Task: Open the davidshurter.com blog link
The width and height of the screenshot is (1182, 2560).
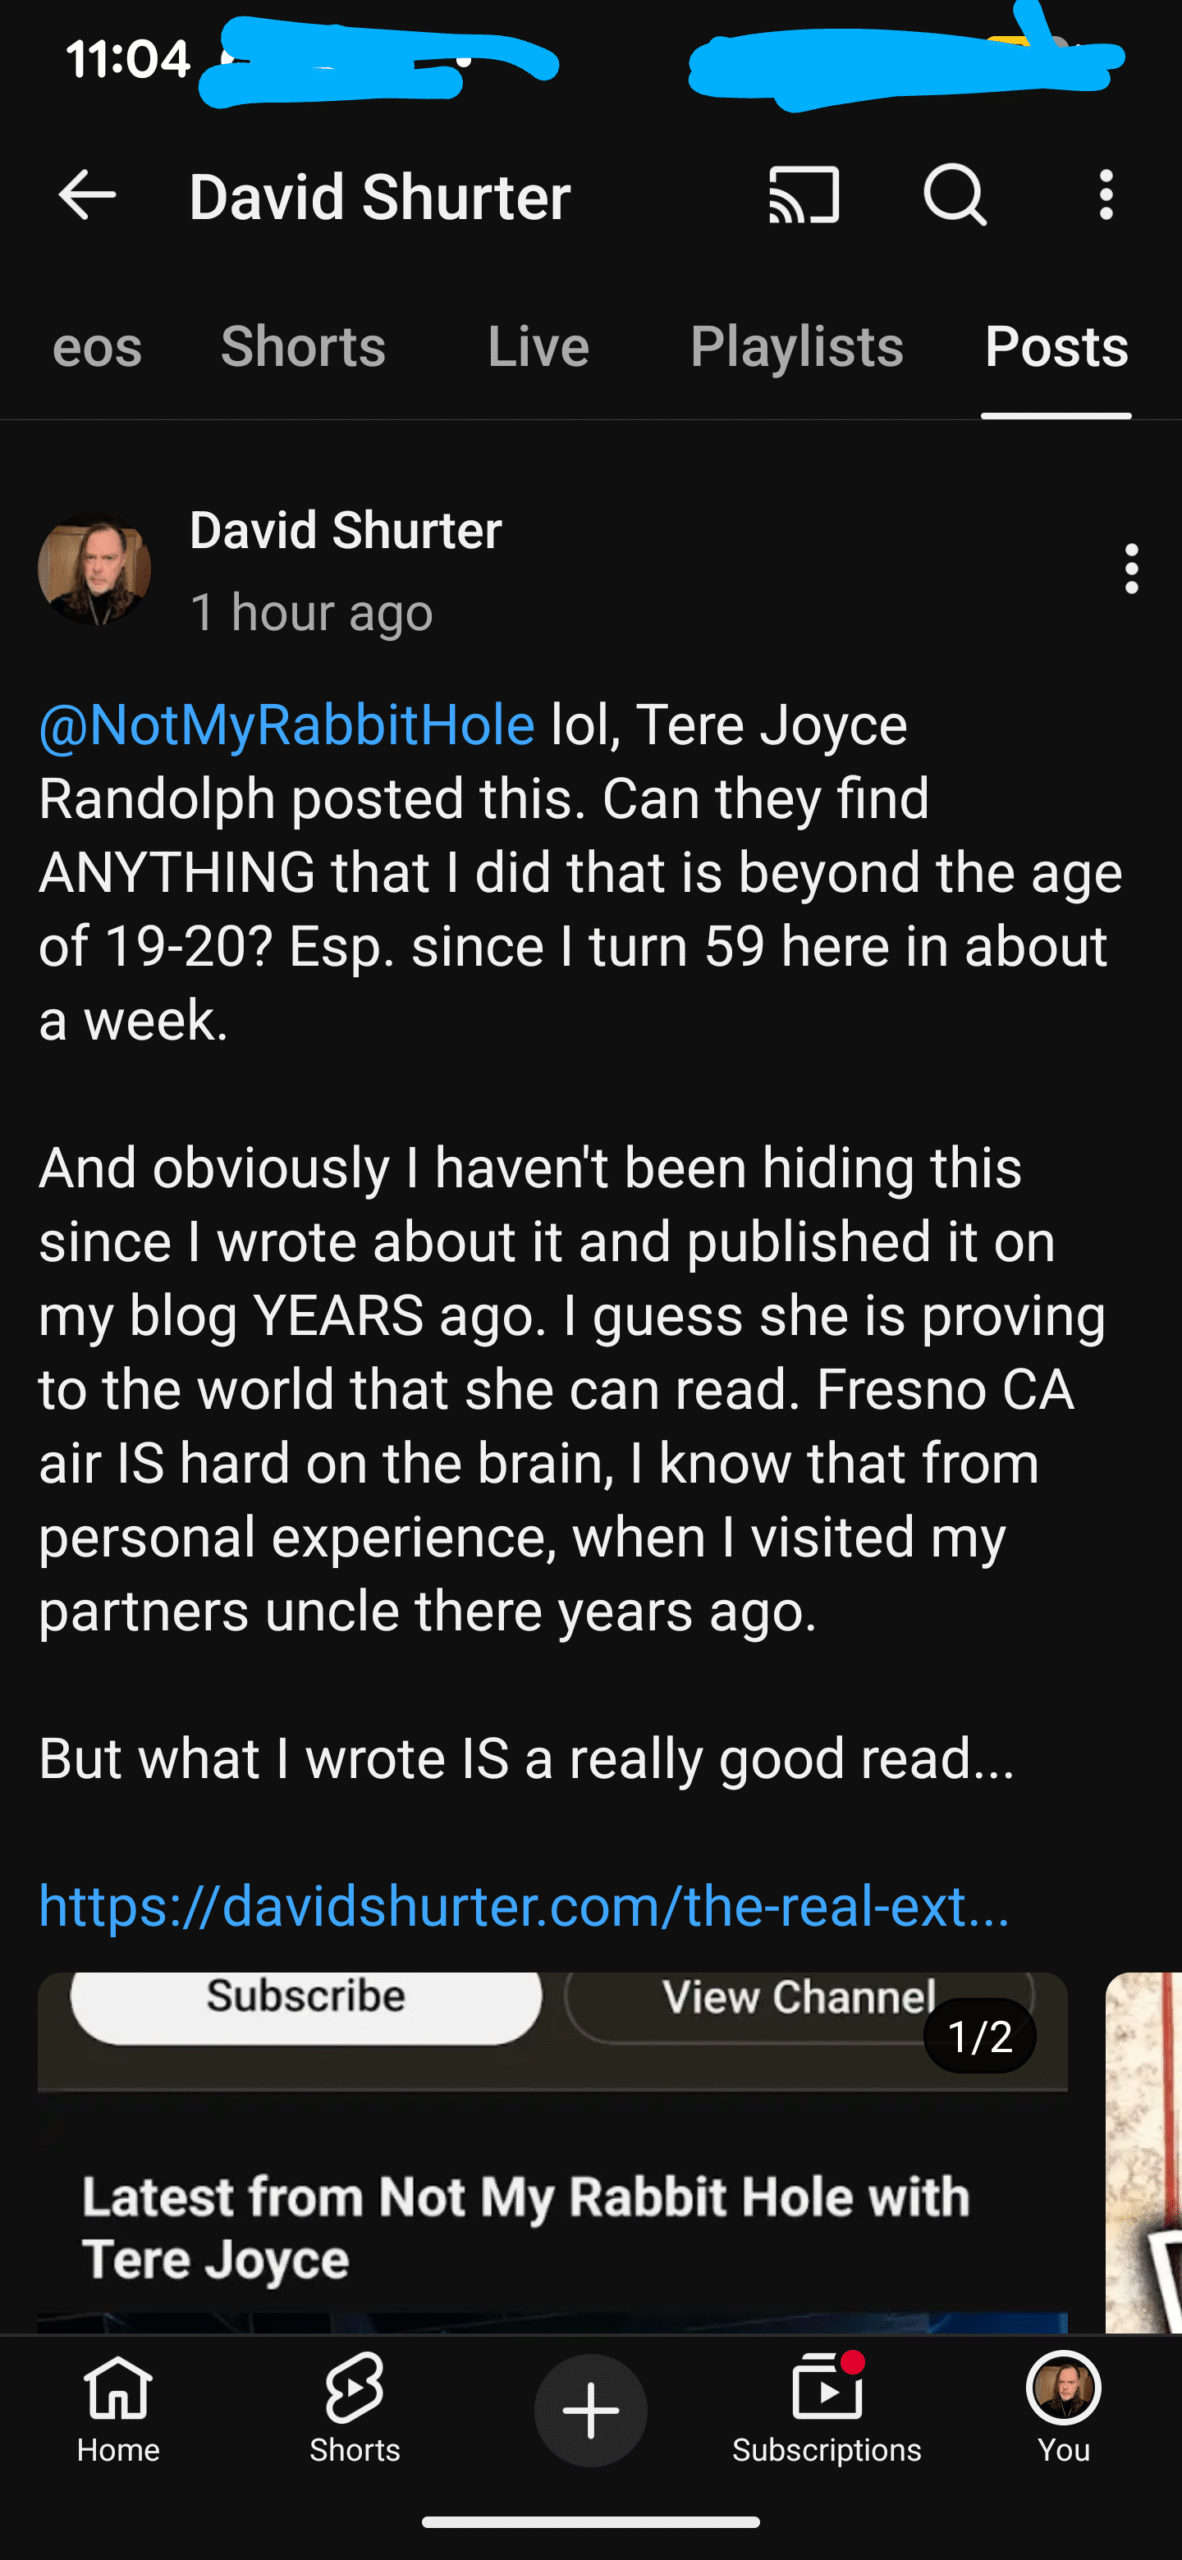Action: (x=524, y=1906)
